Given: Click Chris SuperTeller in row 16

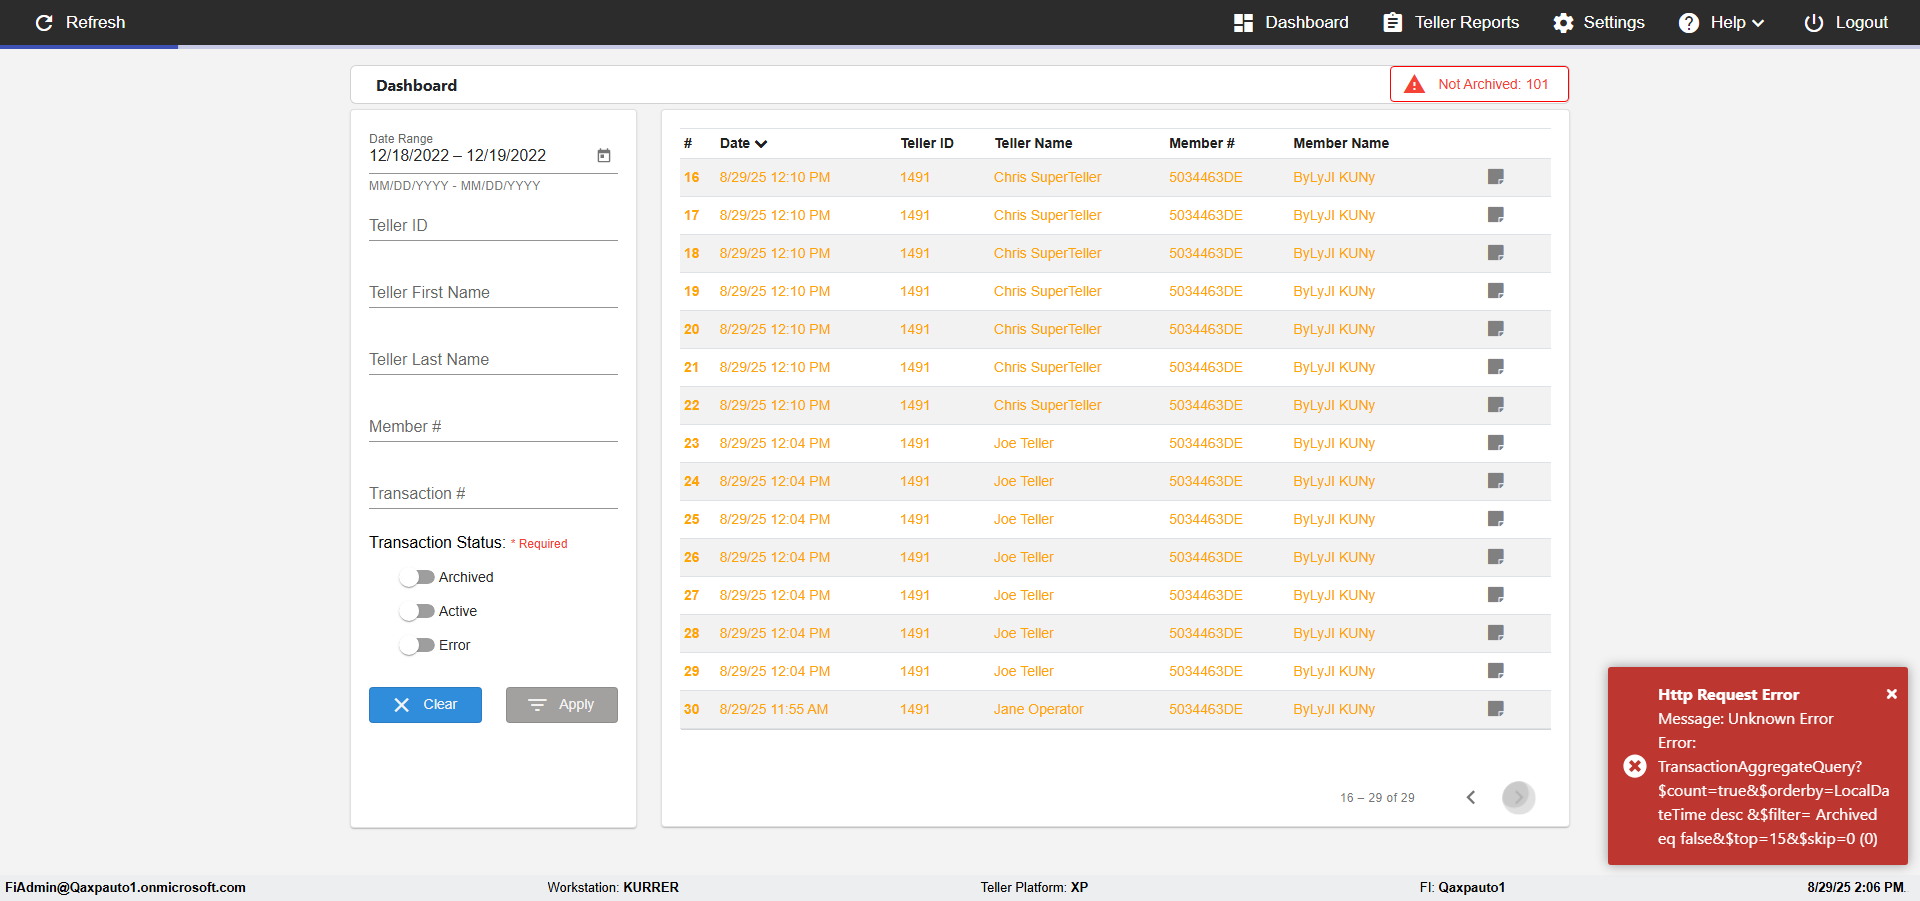Looking at the screenshot, I should point(1047,177).
